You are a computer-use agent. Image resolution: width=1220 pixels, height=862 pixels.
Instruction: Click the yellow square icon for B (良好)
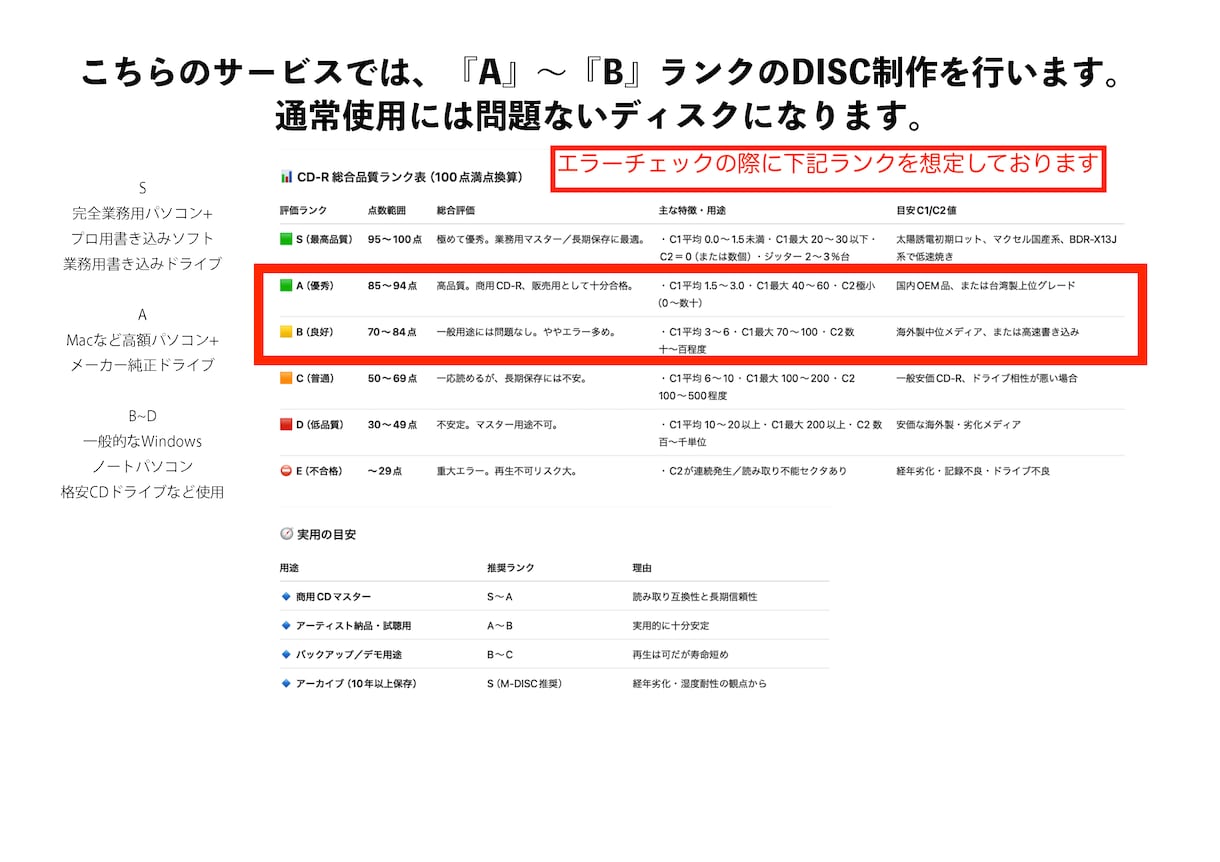point(286,332)
